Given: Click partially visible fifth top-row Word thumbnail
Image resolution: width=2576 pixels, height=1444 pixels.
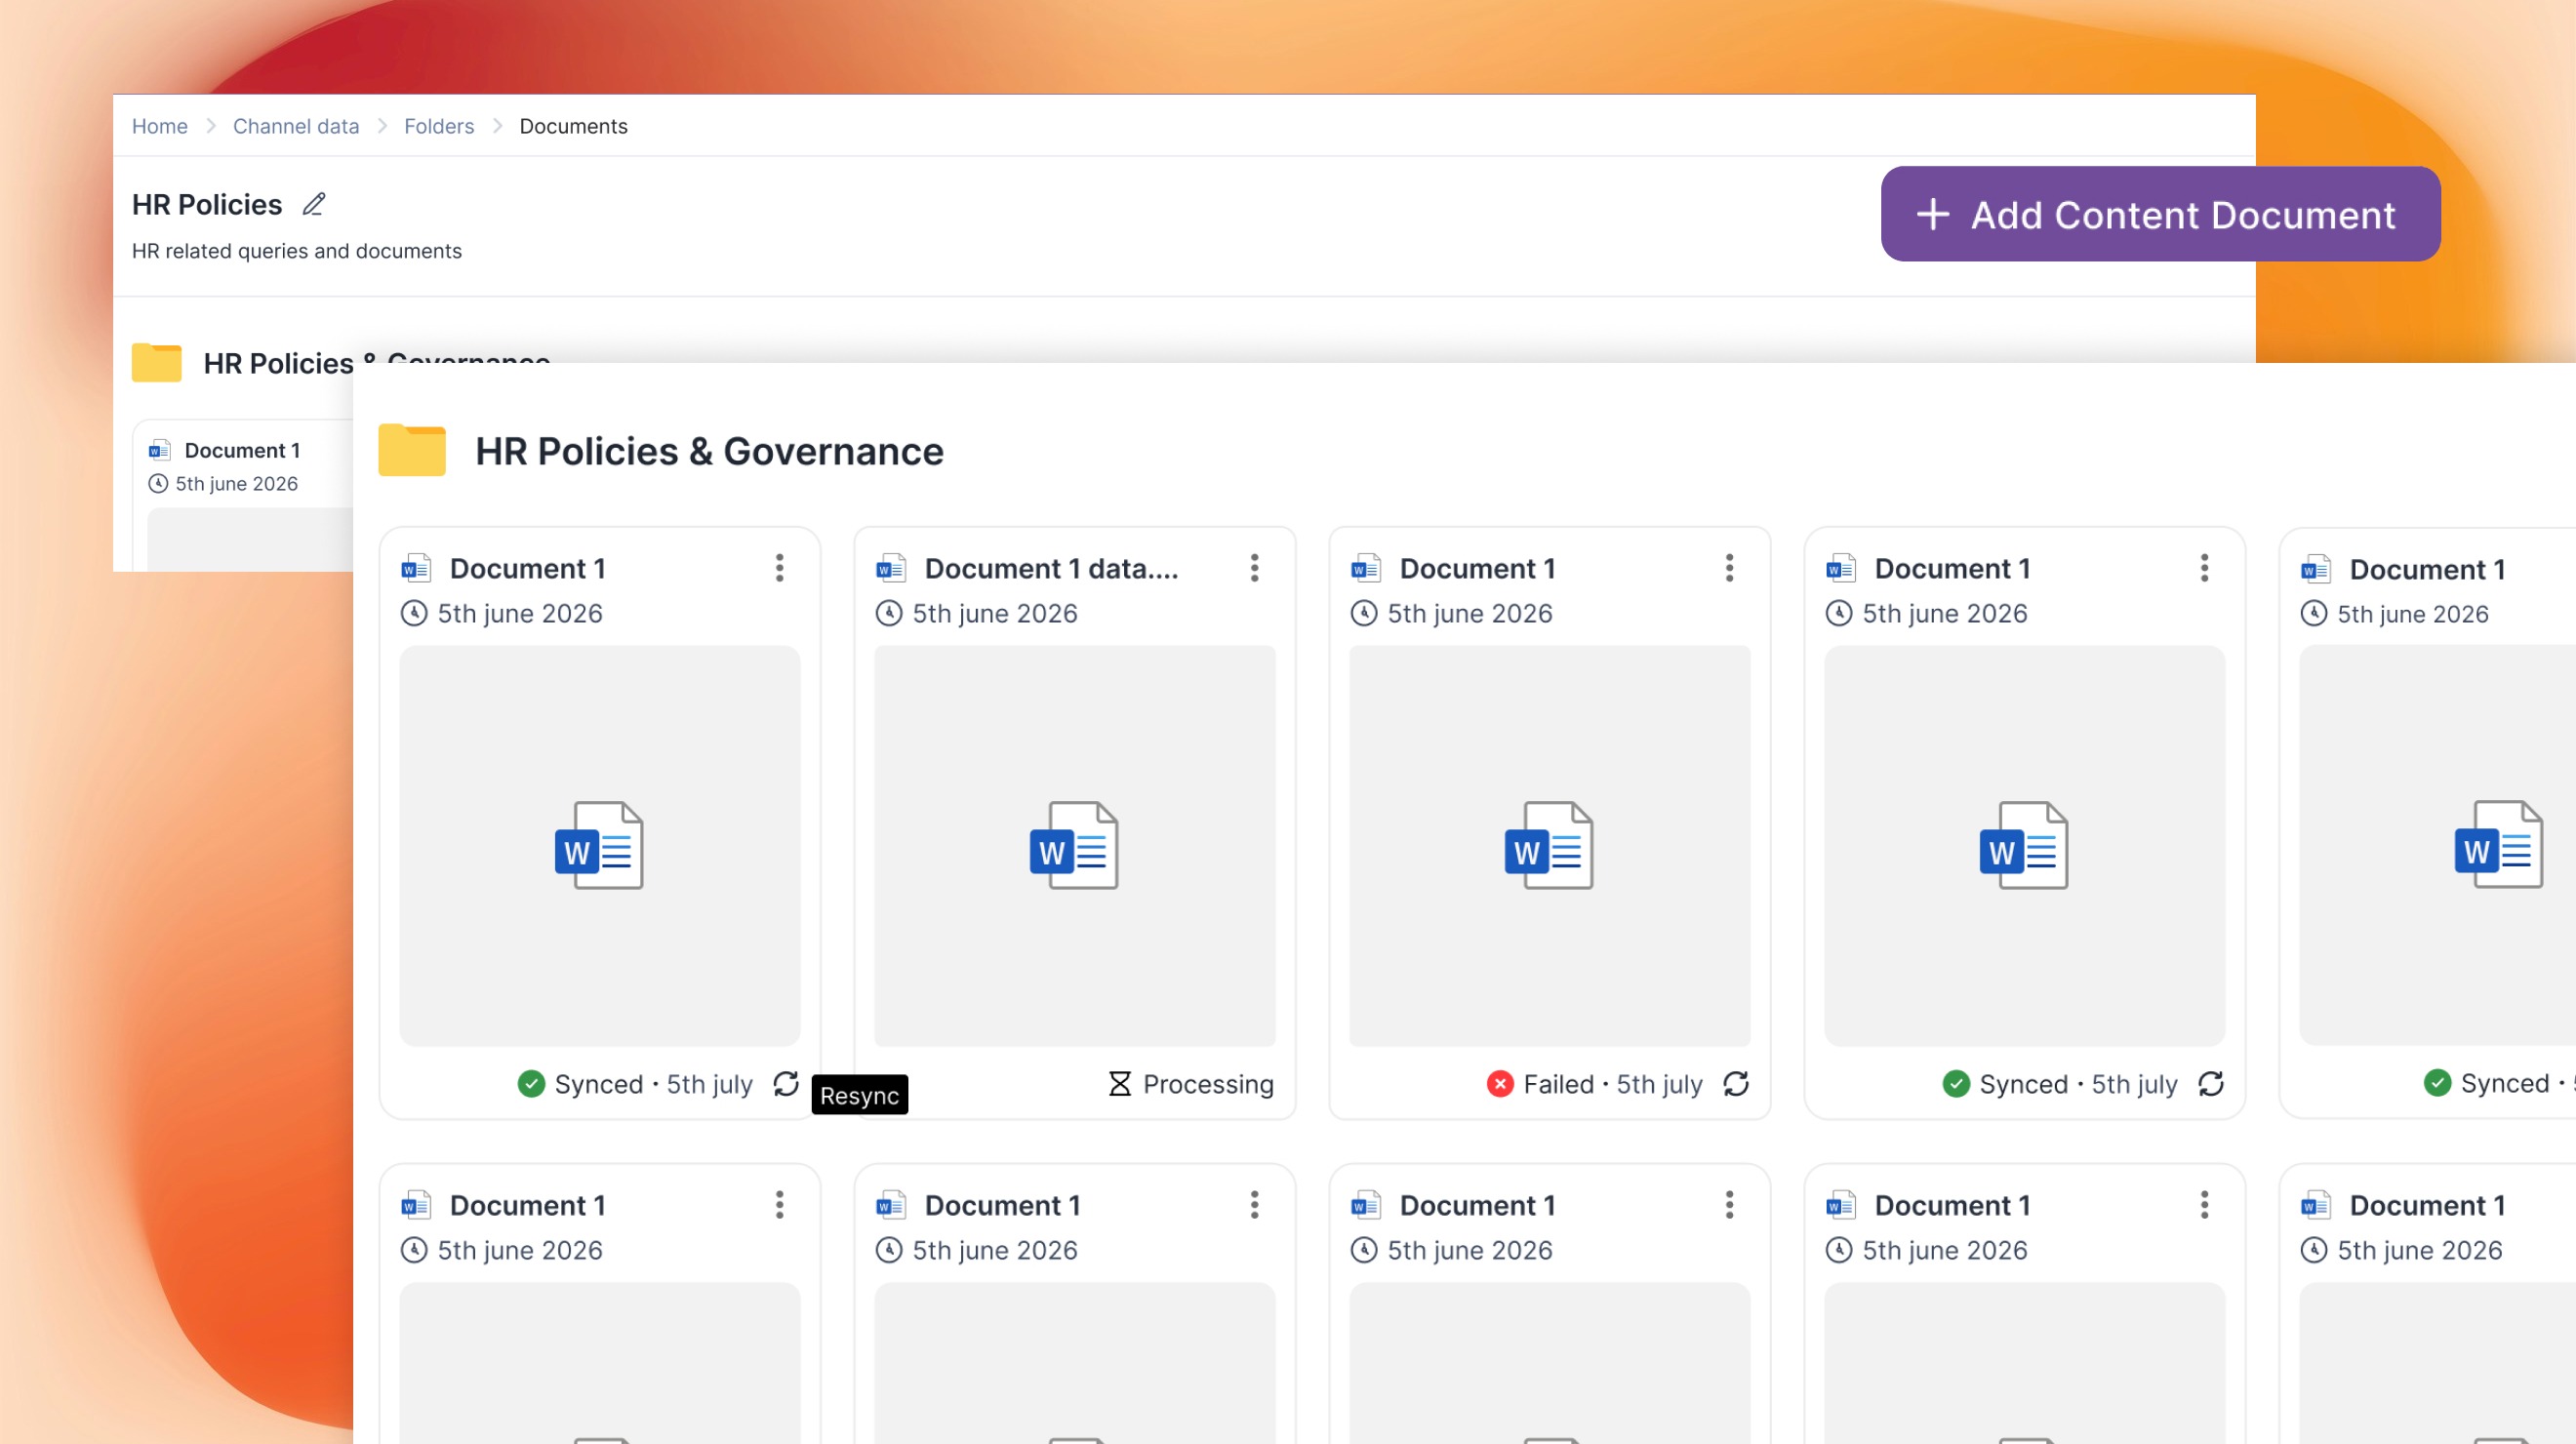Looking at the screenshot, I should (2437, 846).
